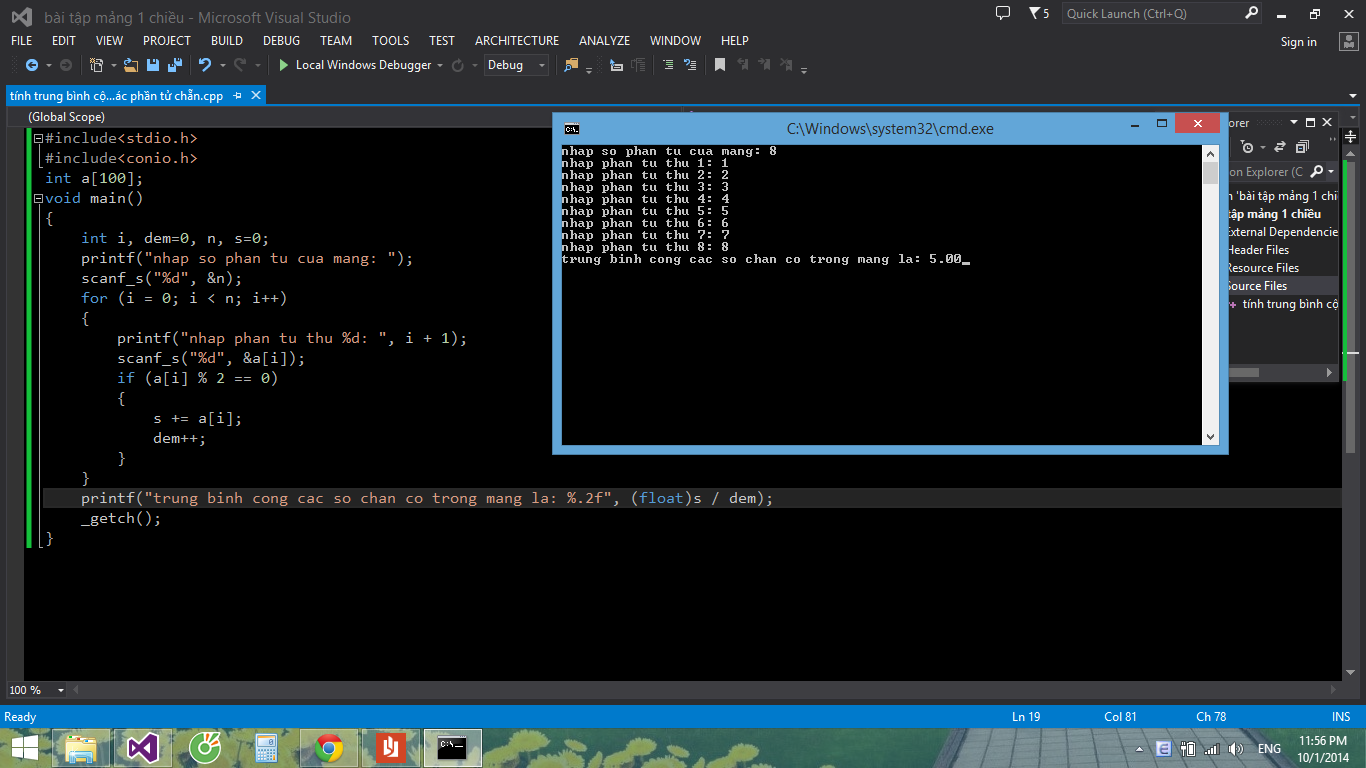Collapse the void main() outline block
This screenshot has height=768, width=1366.
tap(38, 199)
